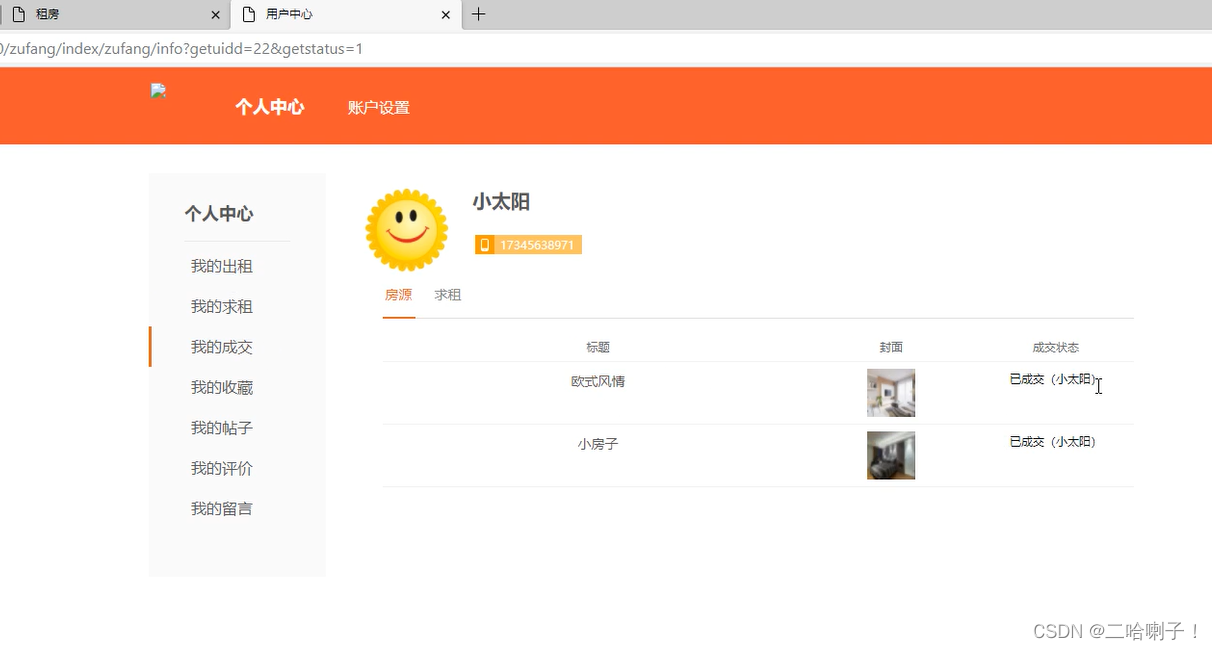Select 我的帖子 in the sidebar

(221, 427)
